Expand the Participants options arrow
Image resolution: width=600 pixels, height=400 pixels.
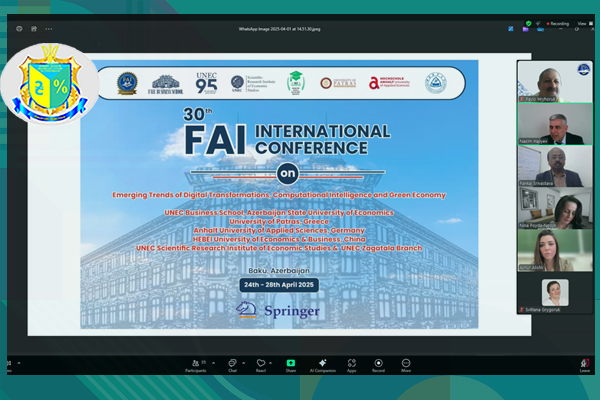click(214, 363)
